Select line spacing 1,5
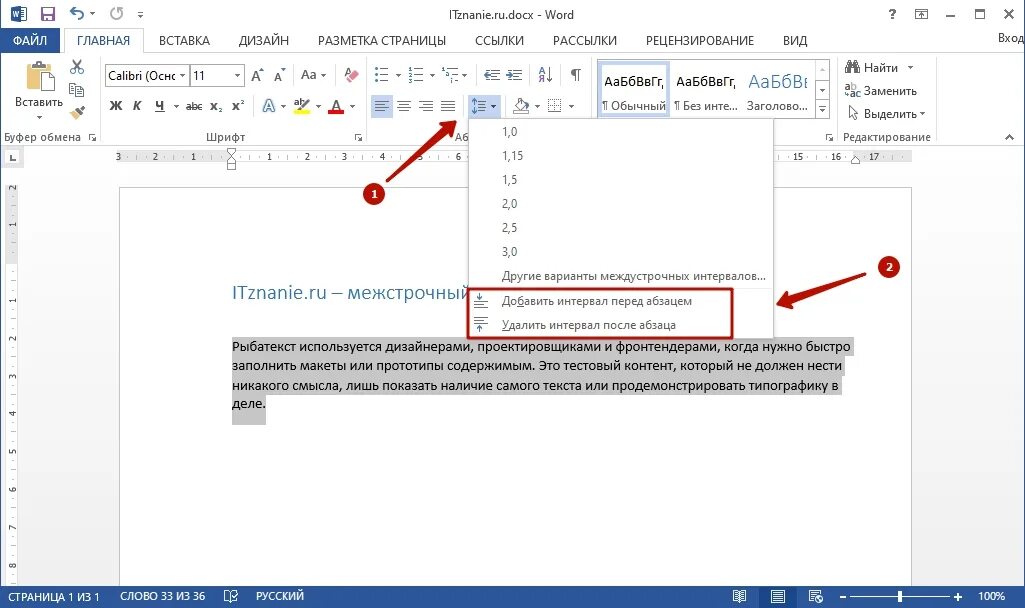Screen dimensions: 1025x608 coord(621,180)
